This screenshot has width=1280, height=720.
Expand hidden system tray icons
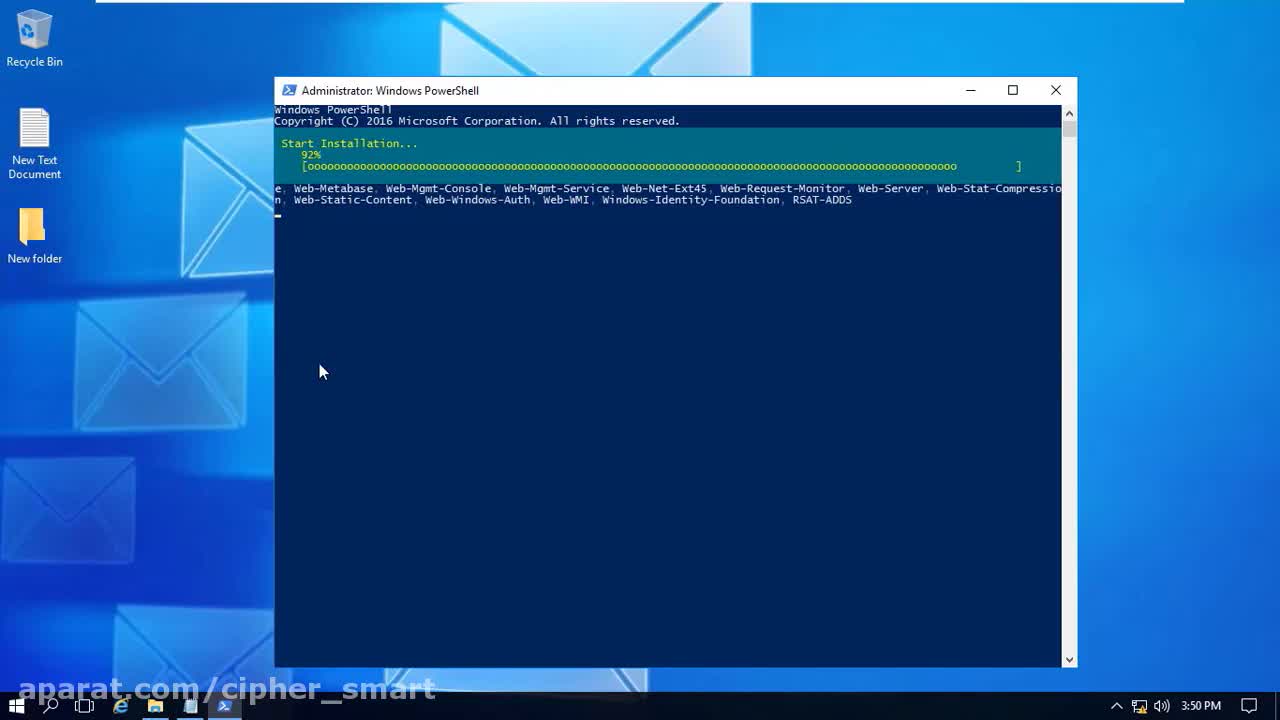1117,706
